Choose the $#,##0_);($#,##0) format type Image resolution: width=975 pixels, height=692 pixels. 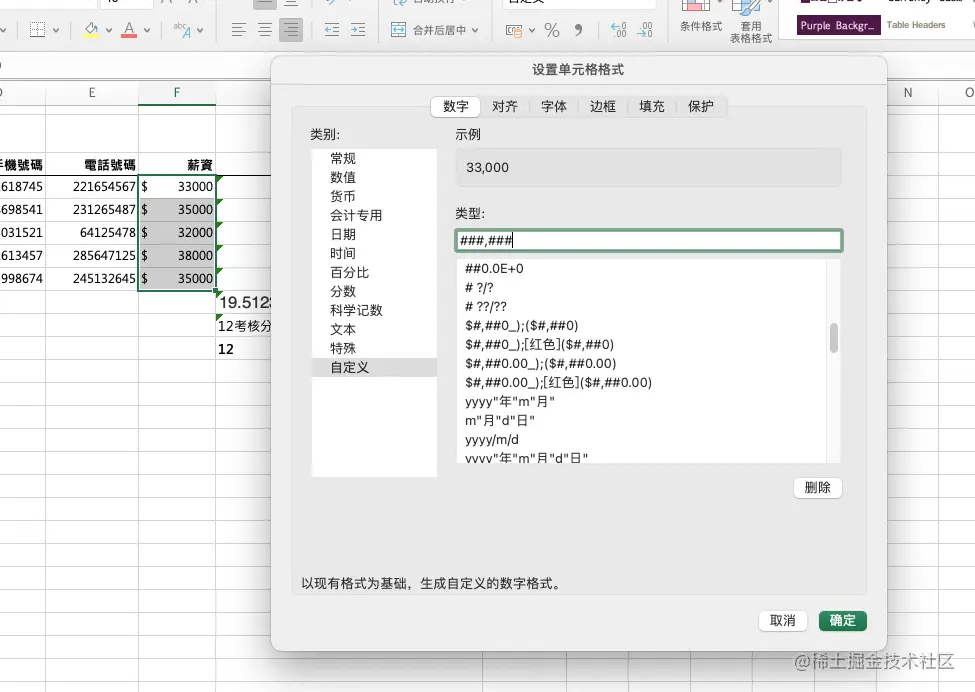[642, 326]
